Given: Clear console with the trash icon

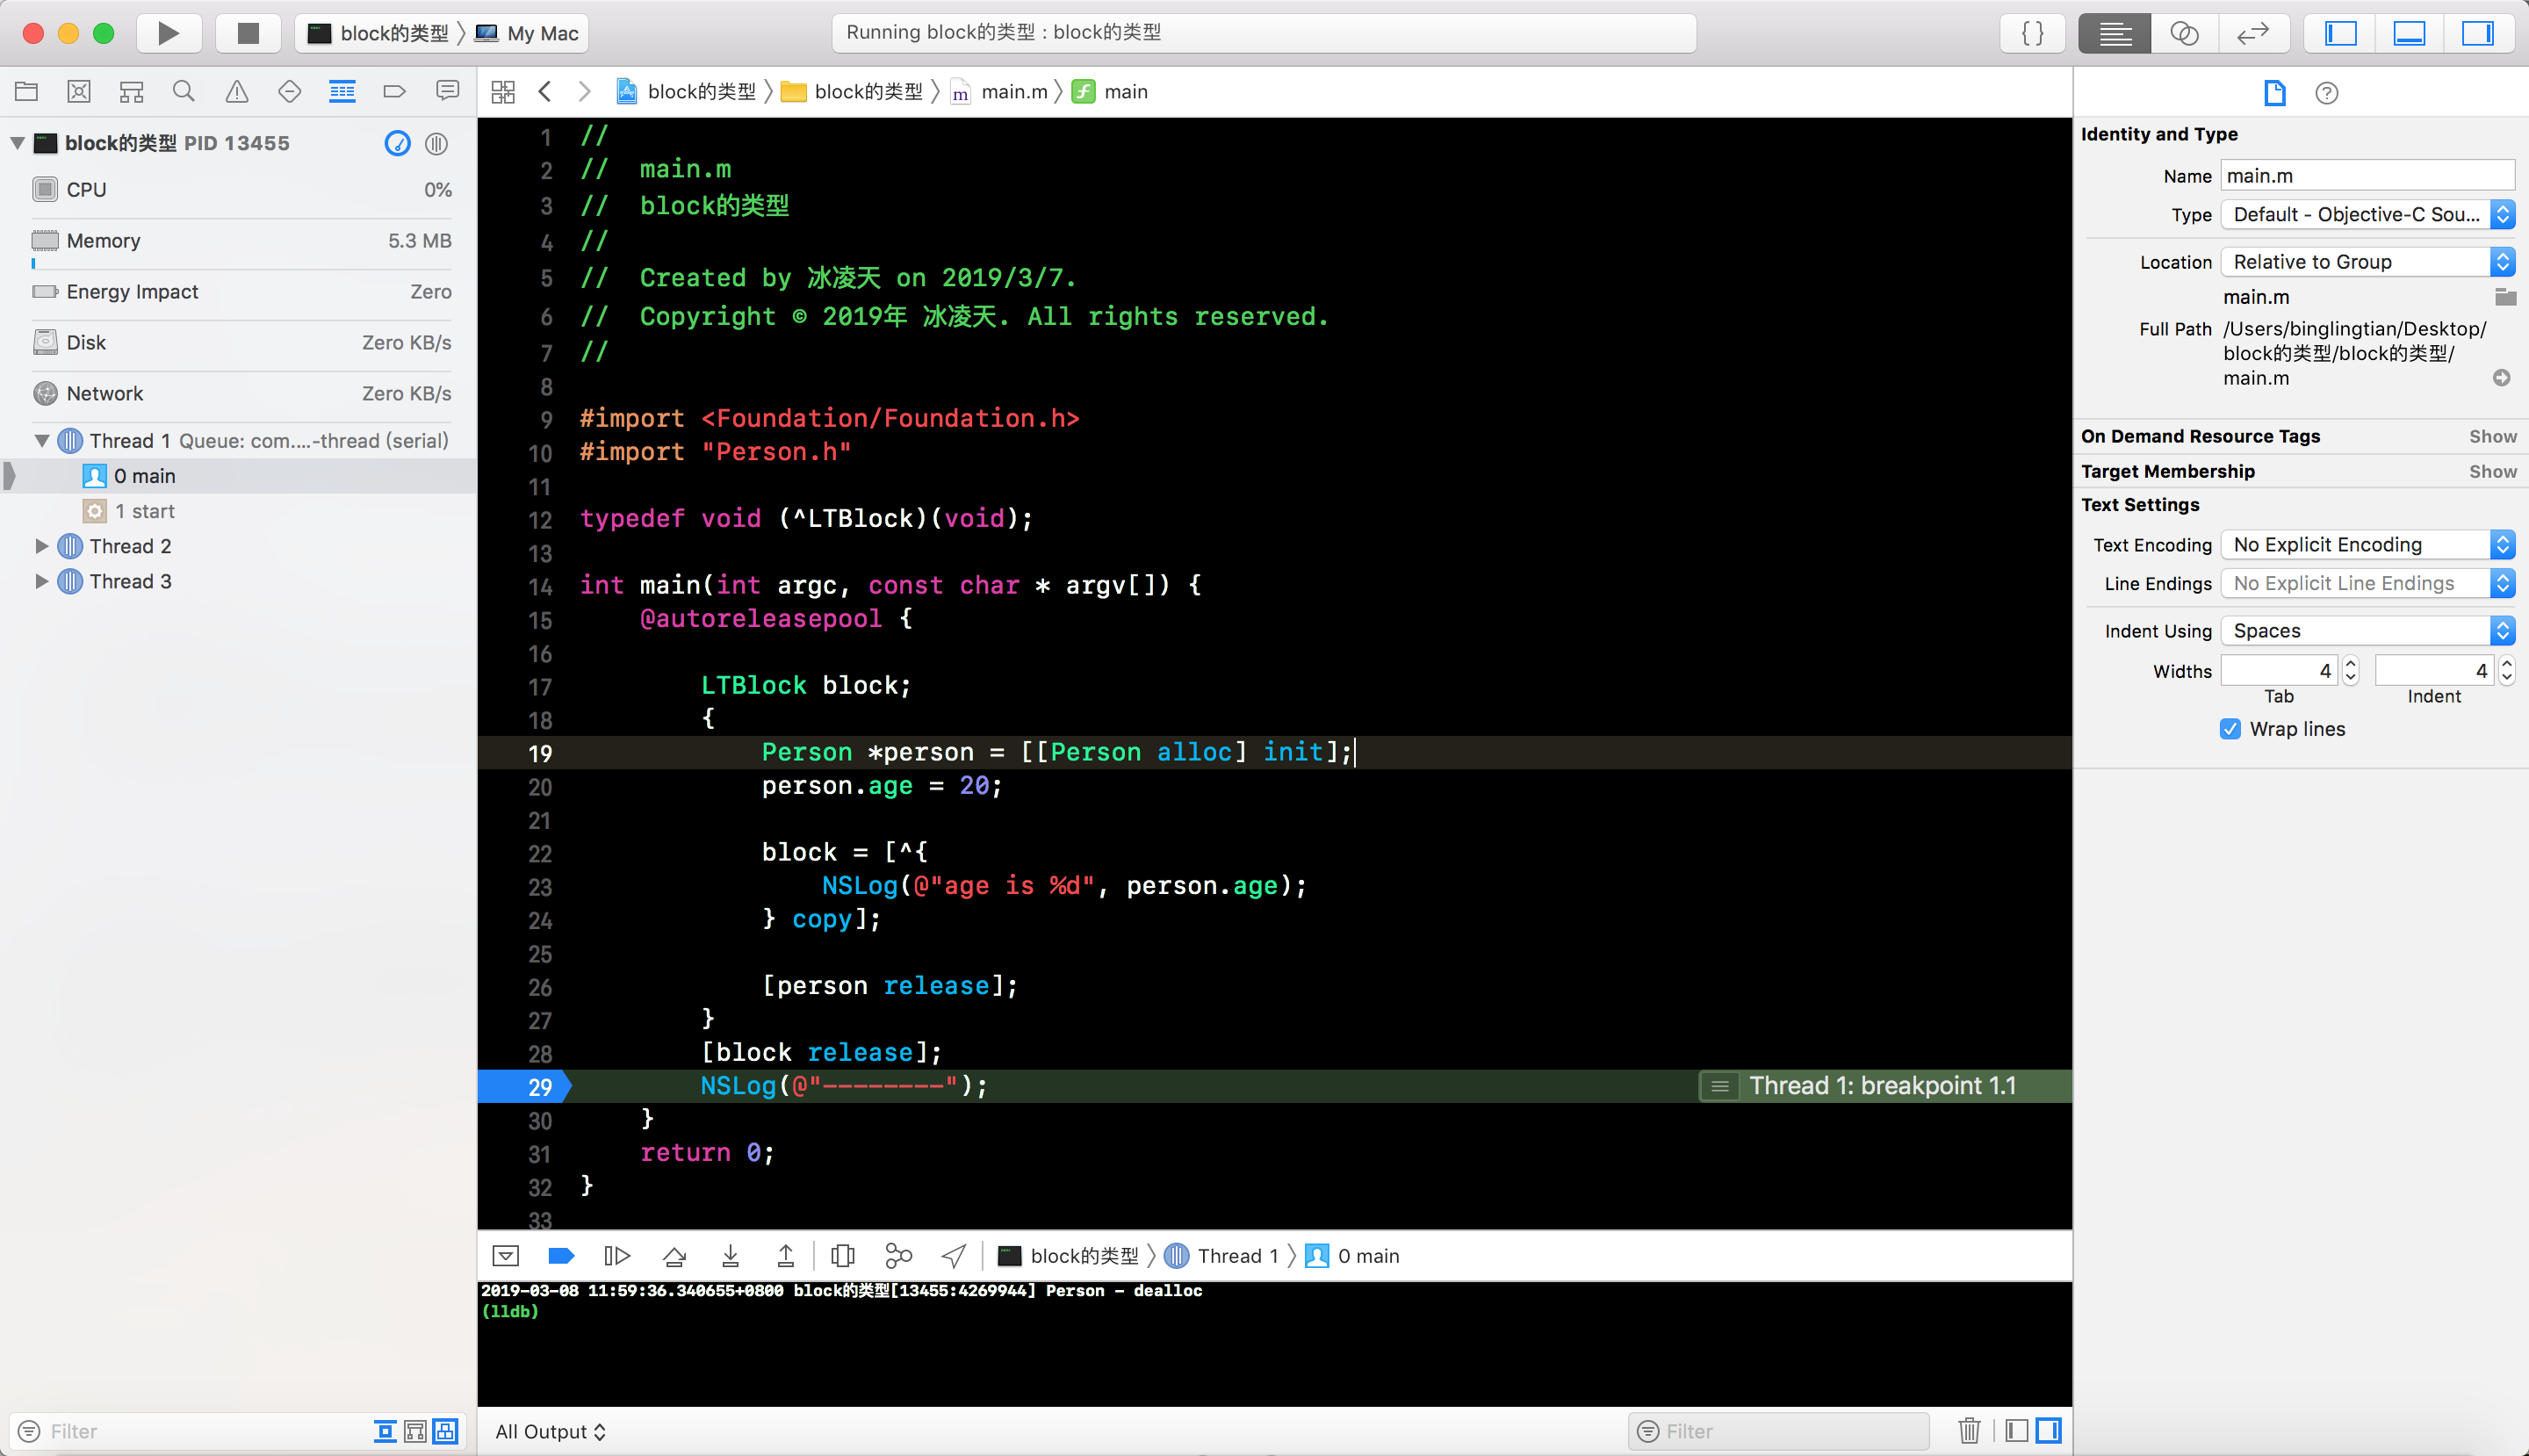Looking at the screenshot, I should tap(1968, 1431).
